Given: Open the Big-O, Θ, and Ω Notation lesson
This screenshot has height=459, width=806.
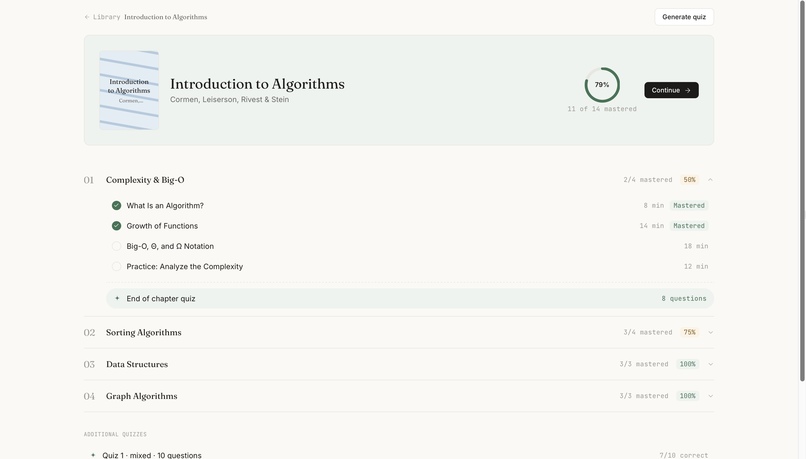Looking at the screenshot, I should (x=170, y=246).
